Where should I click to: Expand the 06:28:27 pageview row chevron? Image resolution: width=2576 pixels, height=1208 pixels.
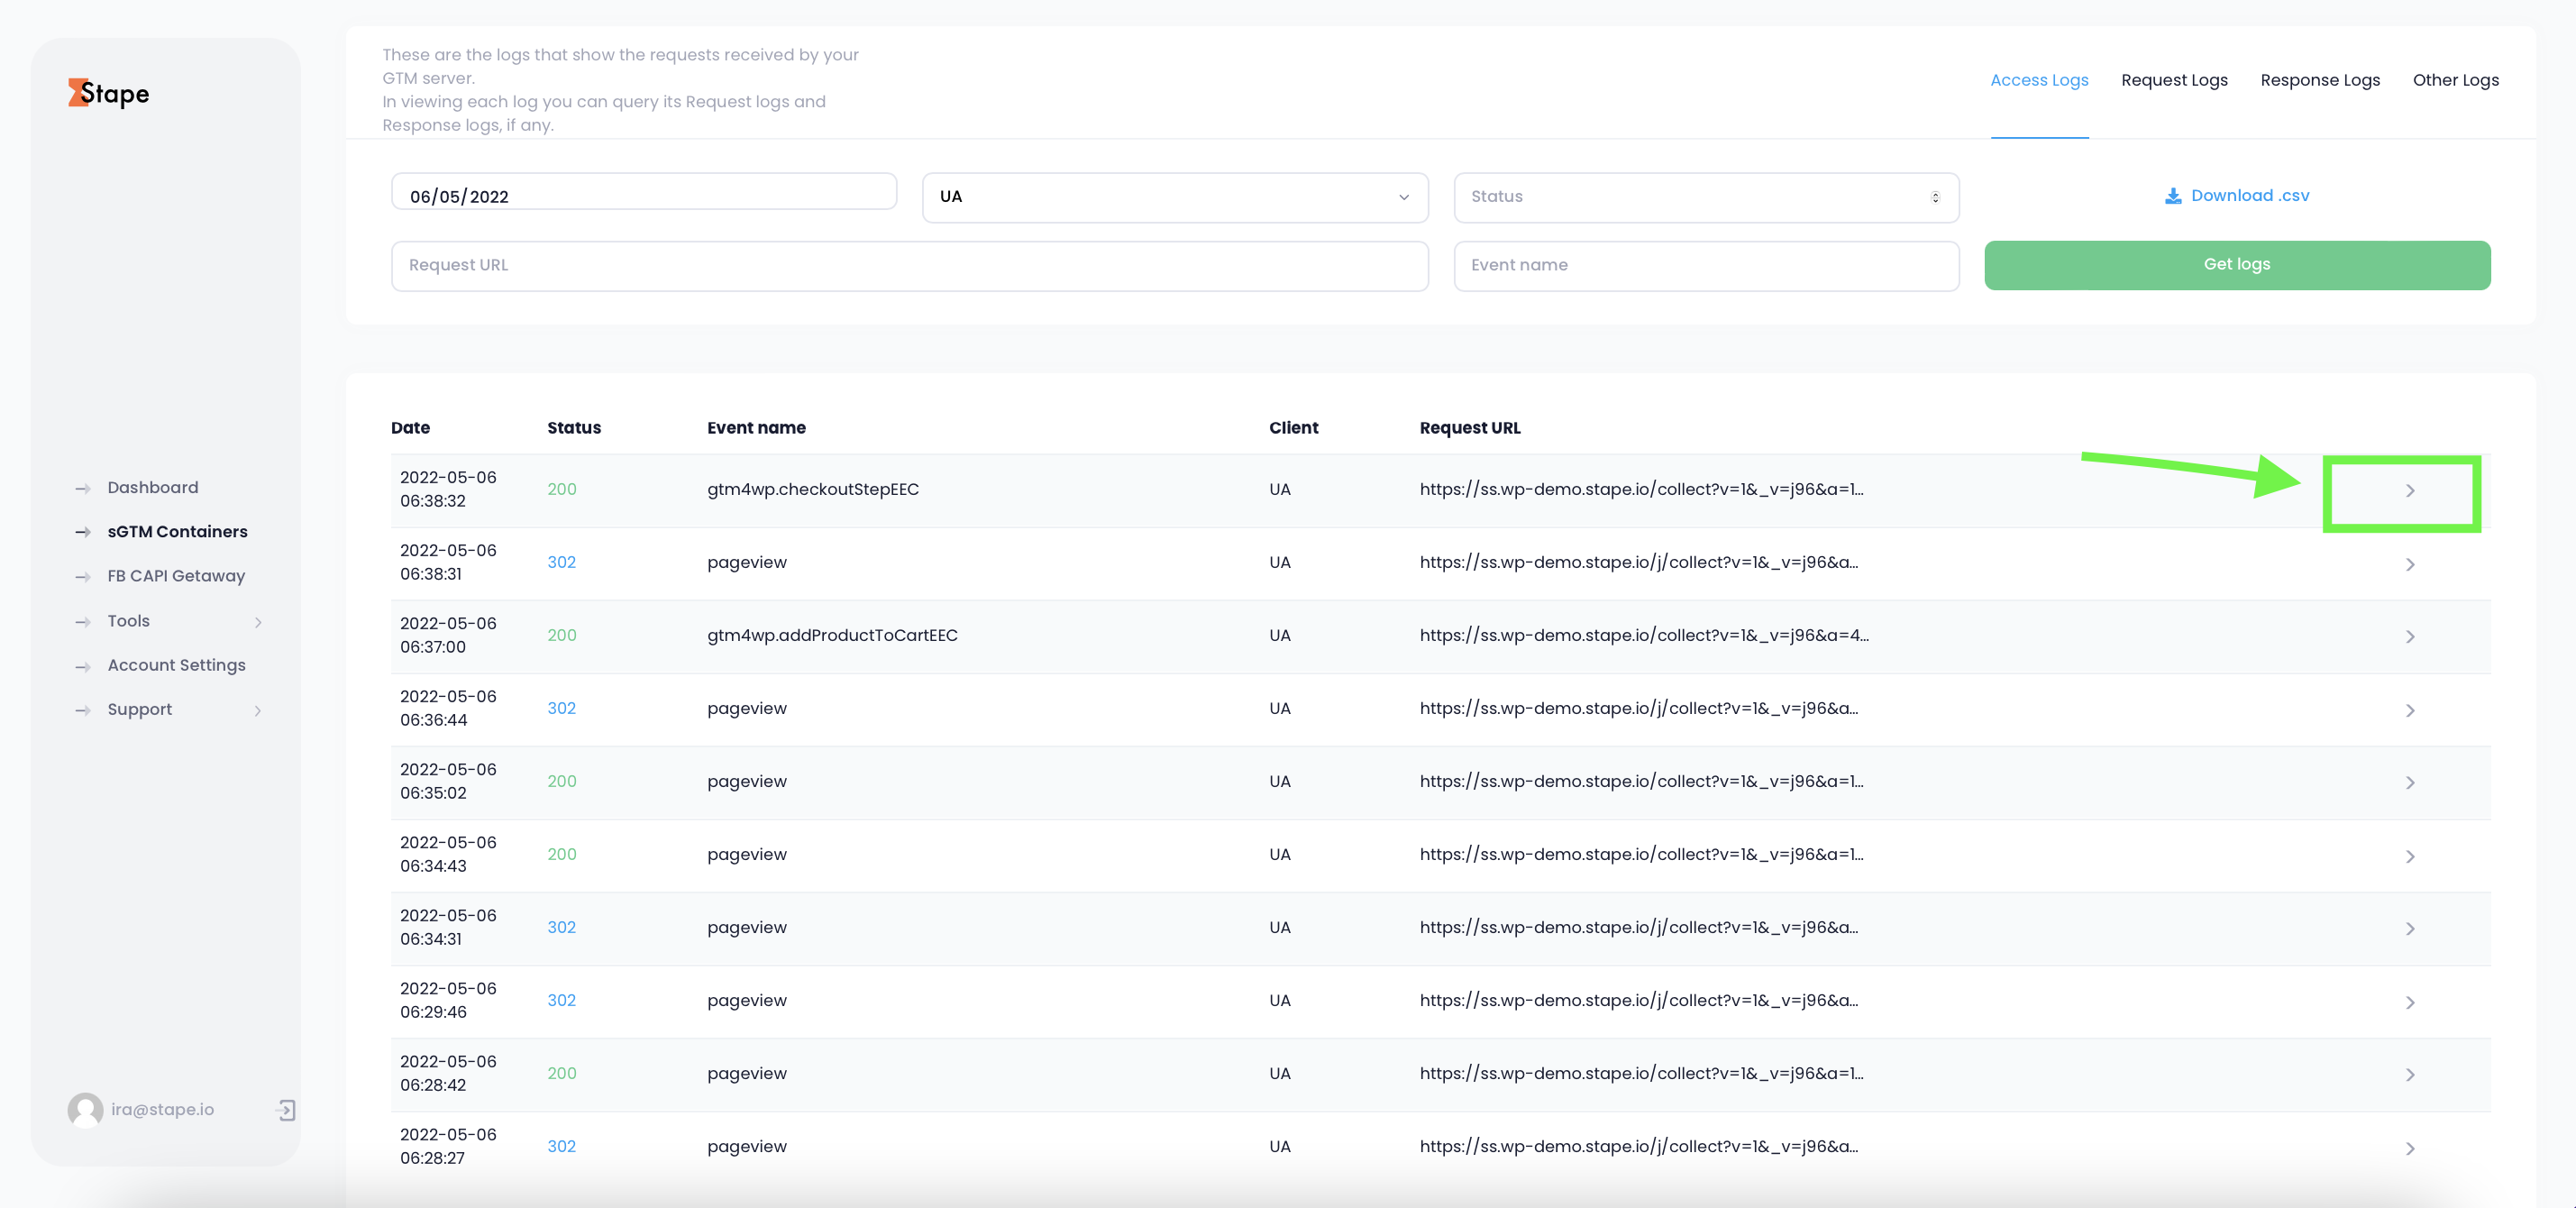(x=2410, y=1148)
